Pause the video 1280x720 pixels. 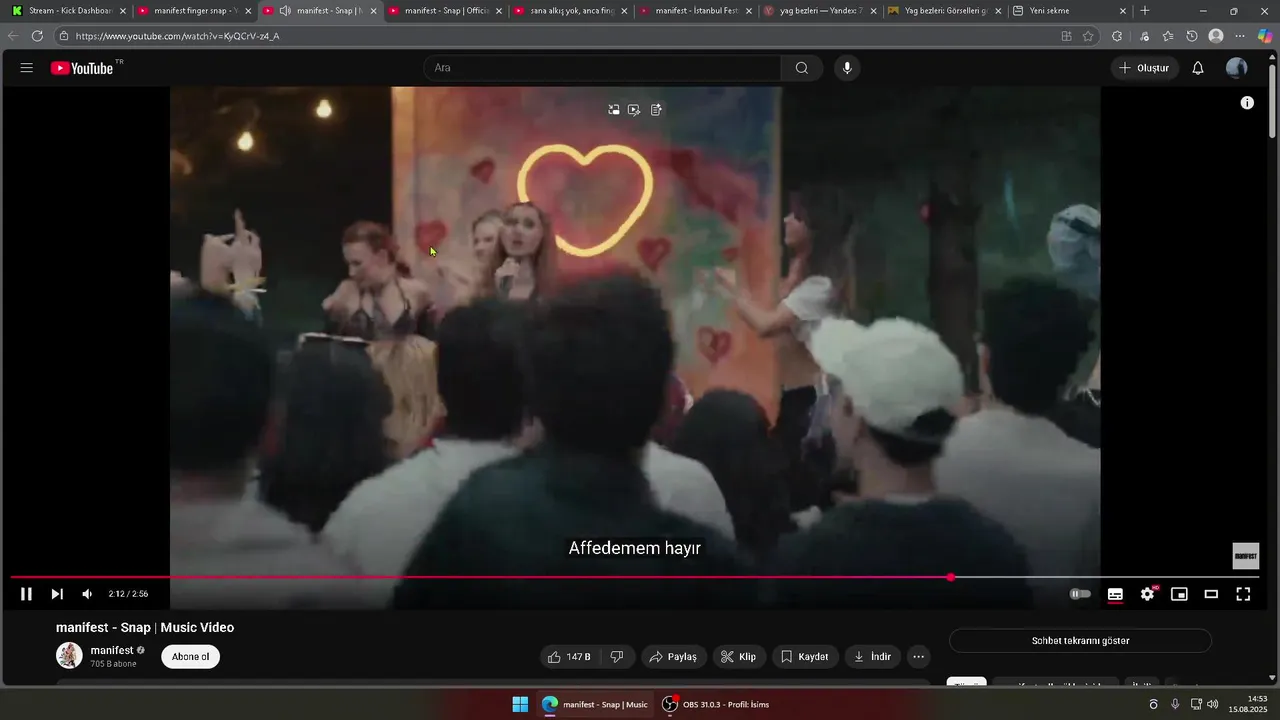26,594
